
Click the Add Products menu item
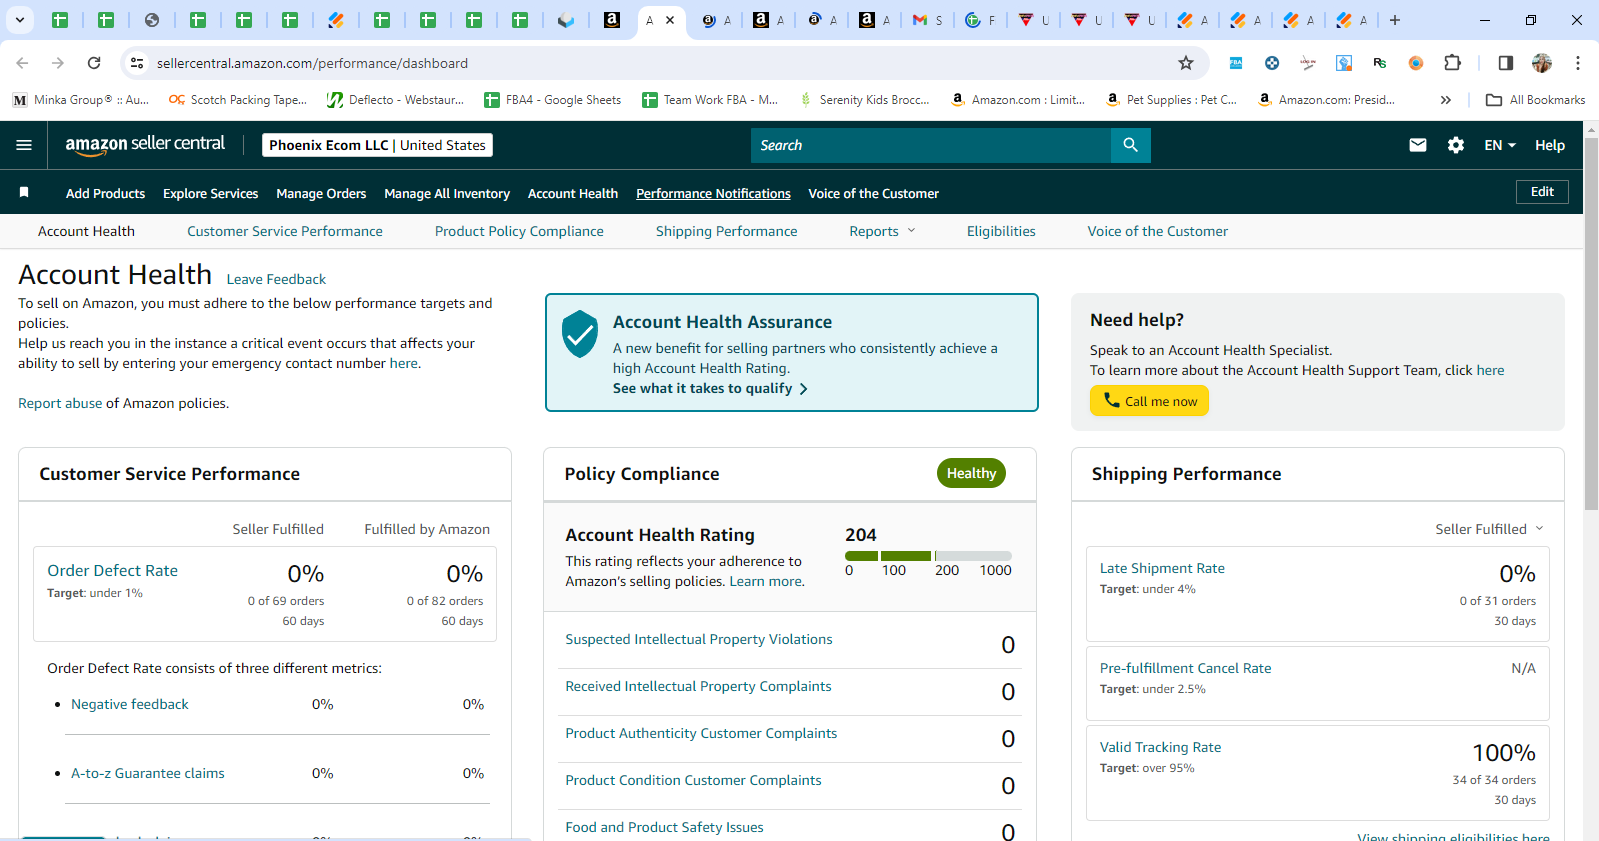click(105, 194)
